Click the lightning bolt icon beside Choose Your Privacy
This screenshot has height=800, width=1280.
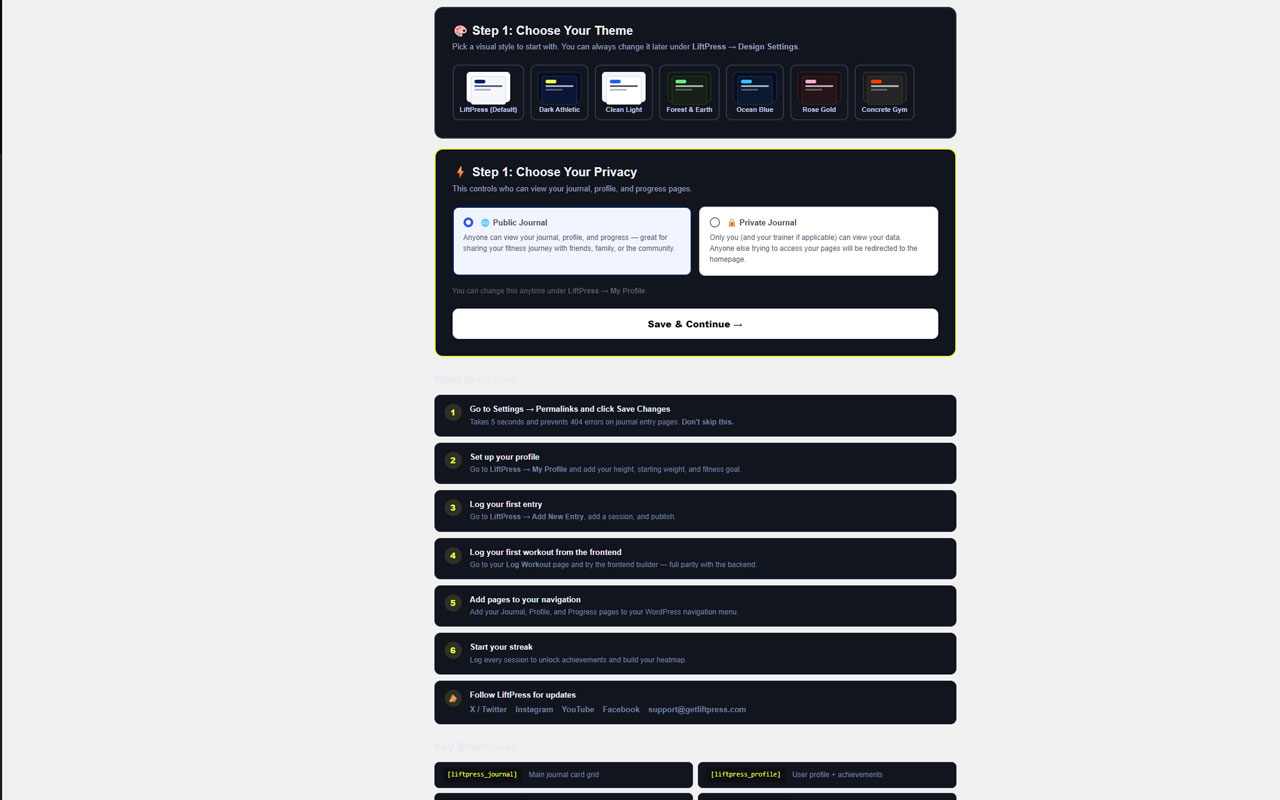click(x=460, y=172)
